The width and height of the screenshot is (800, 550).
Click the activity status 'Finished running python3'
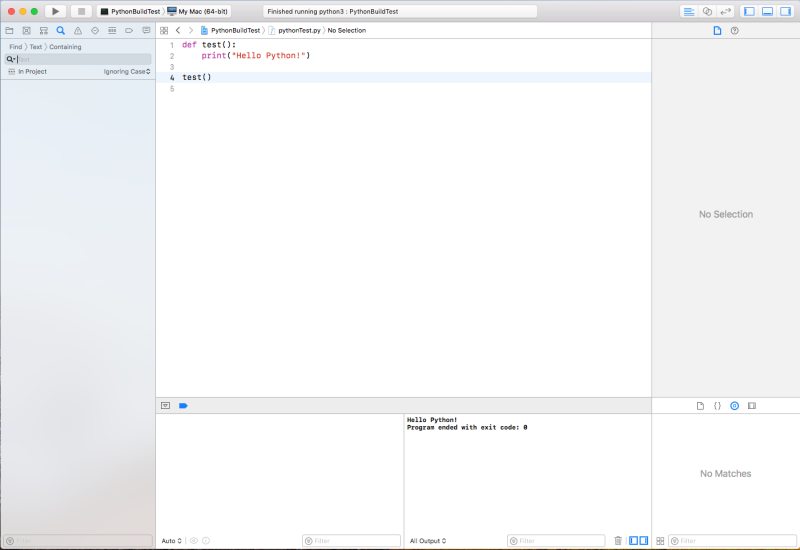click(333, 11)
